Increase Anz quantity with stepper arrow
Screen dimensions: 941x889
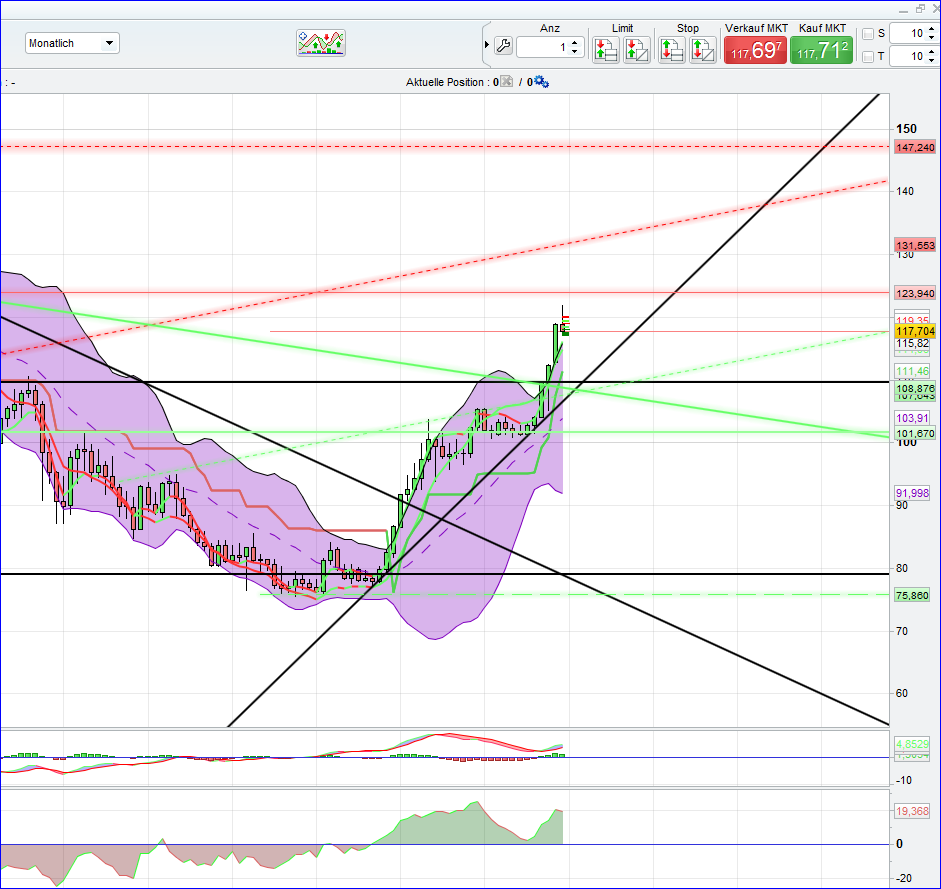coord(573,43)
